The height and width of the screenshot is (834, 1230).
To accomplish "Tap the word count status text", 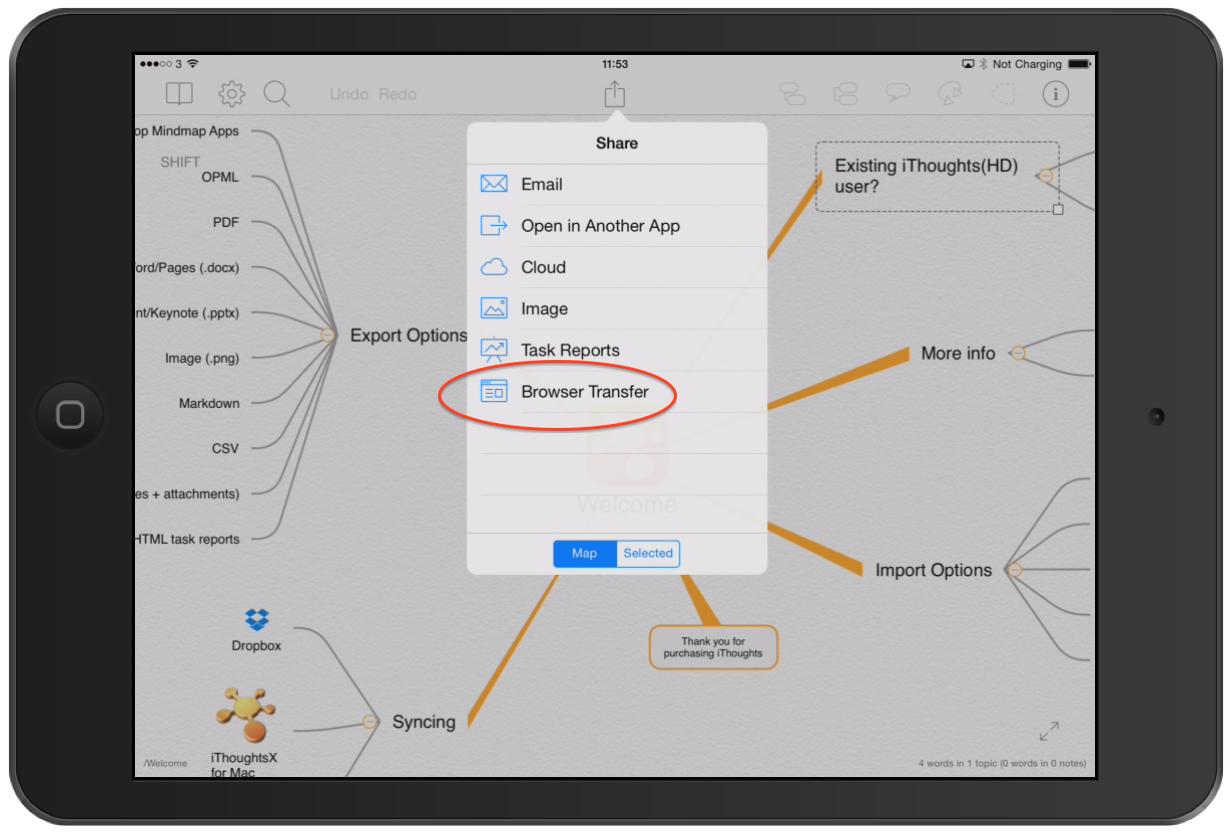I will [x=1002, y=763].
